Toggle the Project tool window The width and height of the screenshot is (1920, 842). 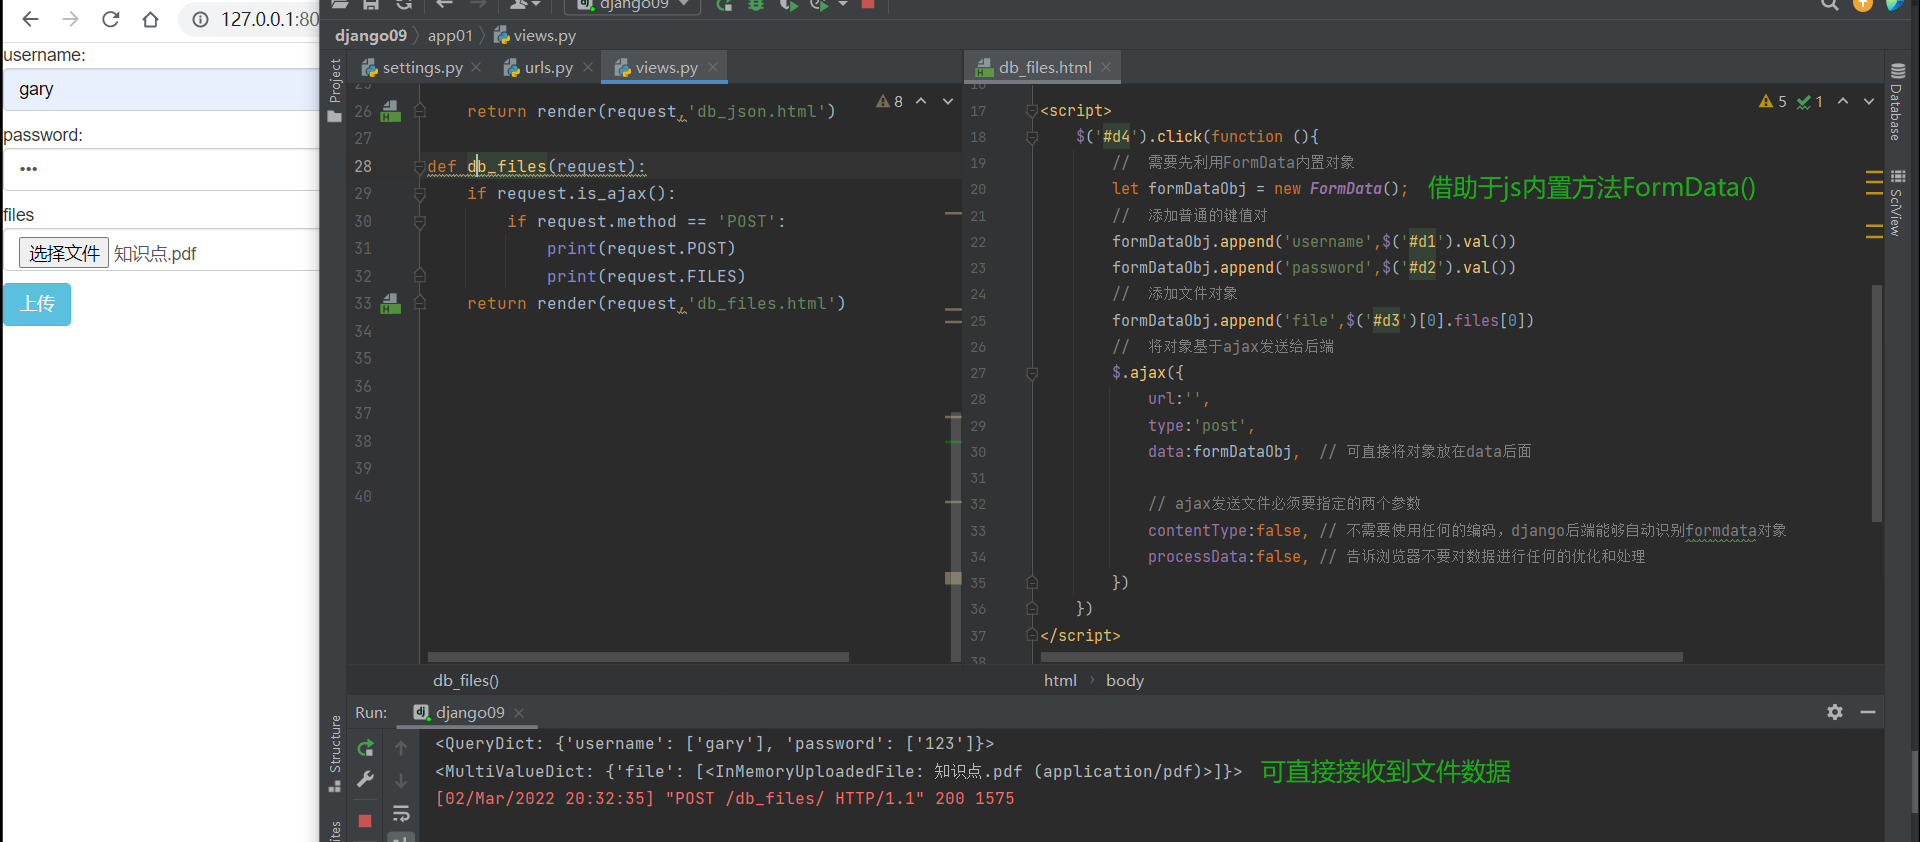point(335,90)
